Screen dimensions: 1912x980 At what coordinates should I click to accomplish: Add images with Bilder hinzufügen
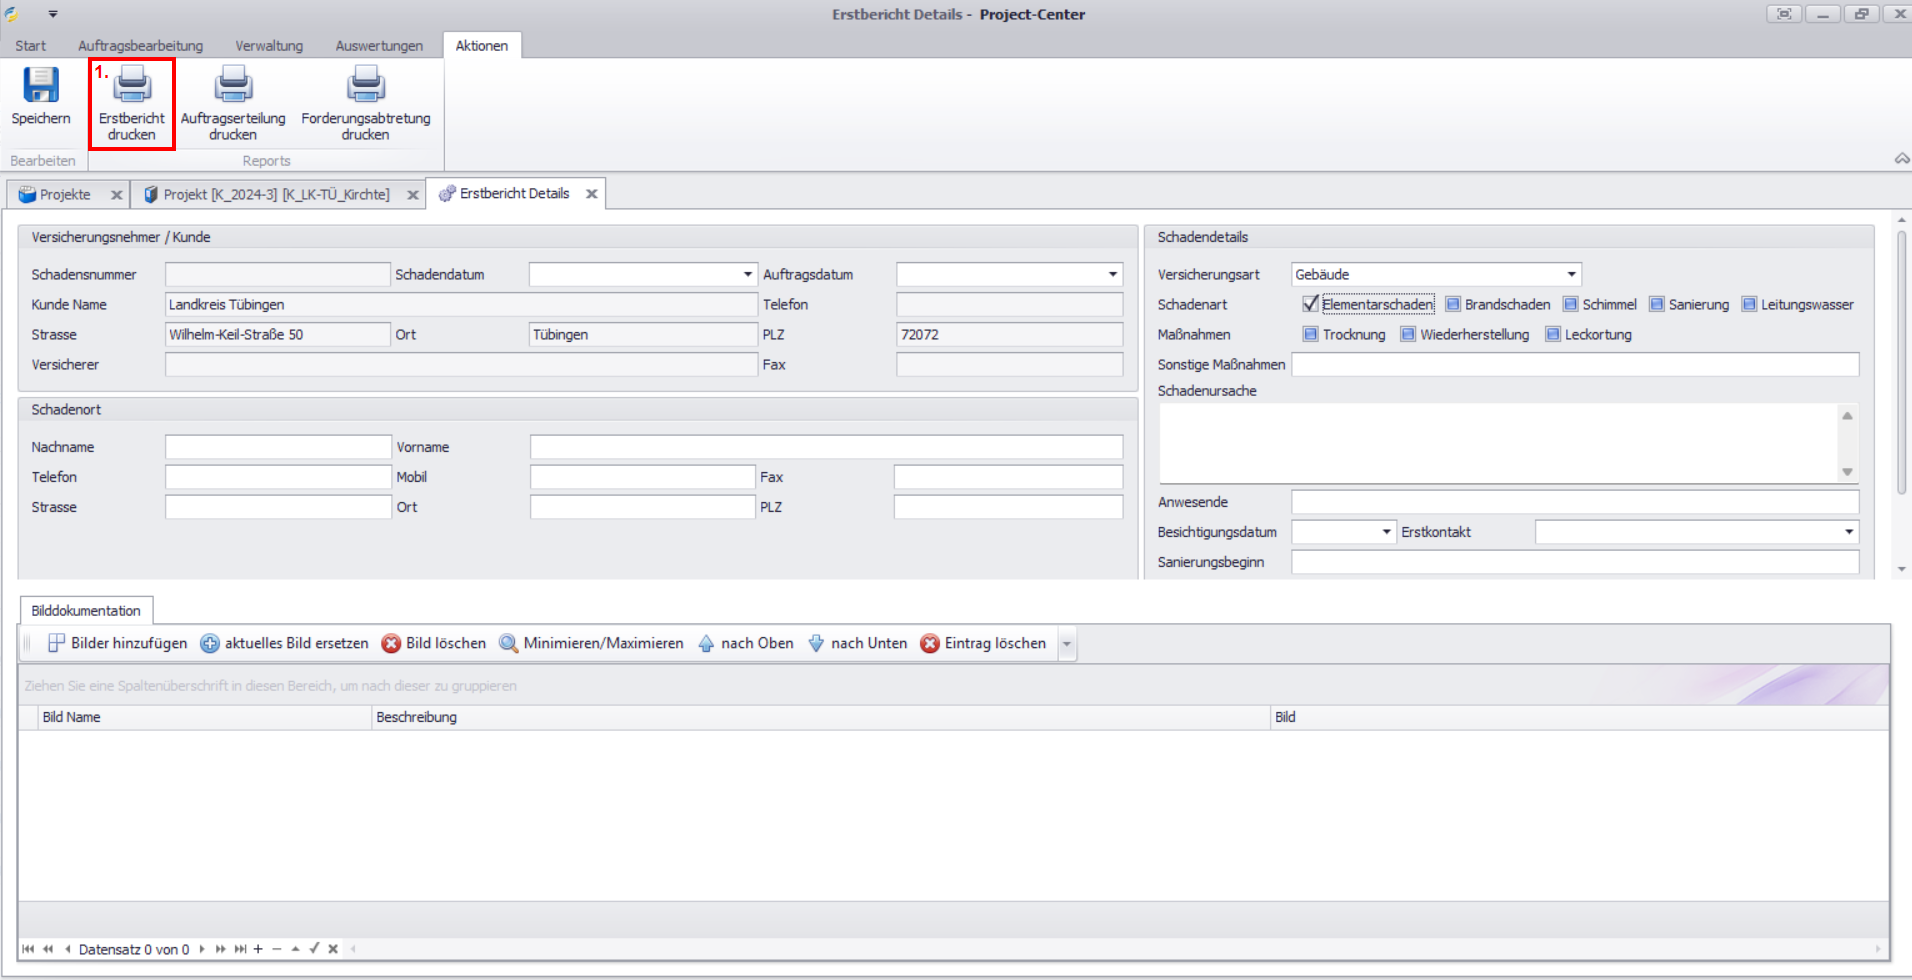(x=118, y=643)
